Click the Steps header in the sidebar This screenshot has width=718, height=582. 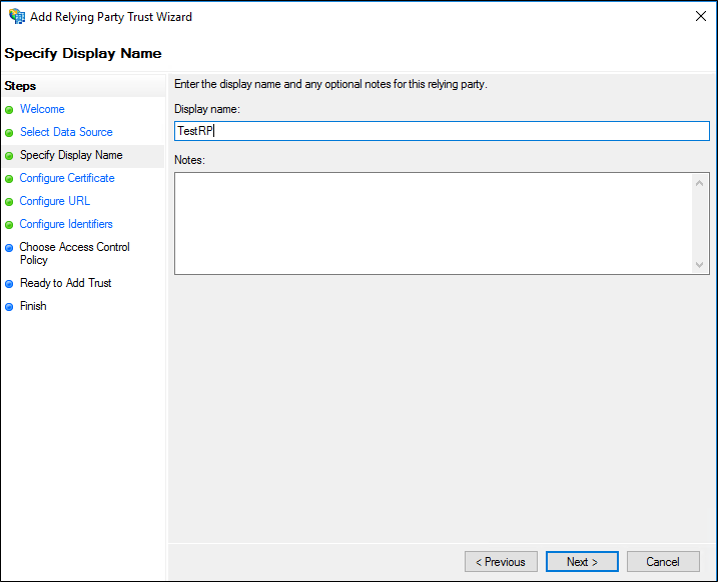20,86
